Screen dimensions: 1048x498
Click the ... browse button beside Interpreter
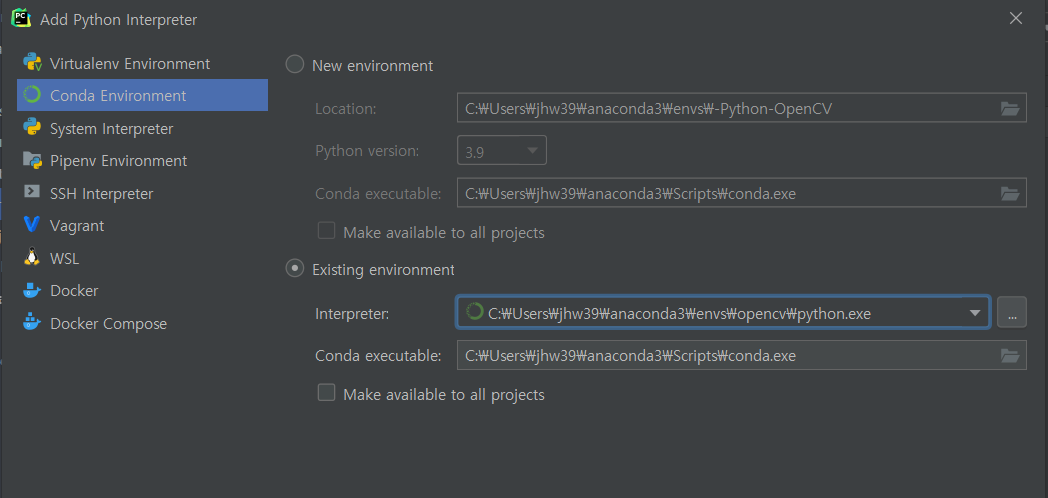tap(1012, 312)
